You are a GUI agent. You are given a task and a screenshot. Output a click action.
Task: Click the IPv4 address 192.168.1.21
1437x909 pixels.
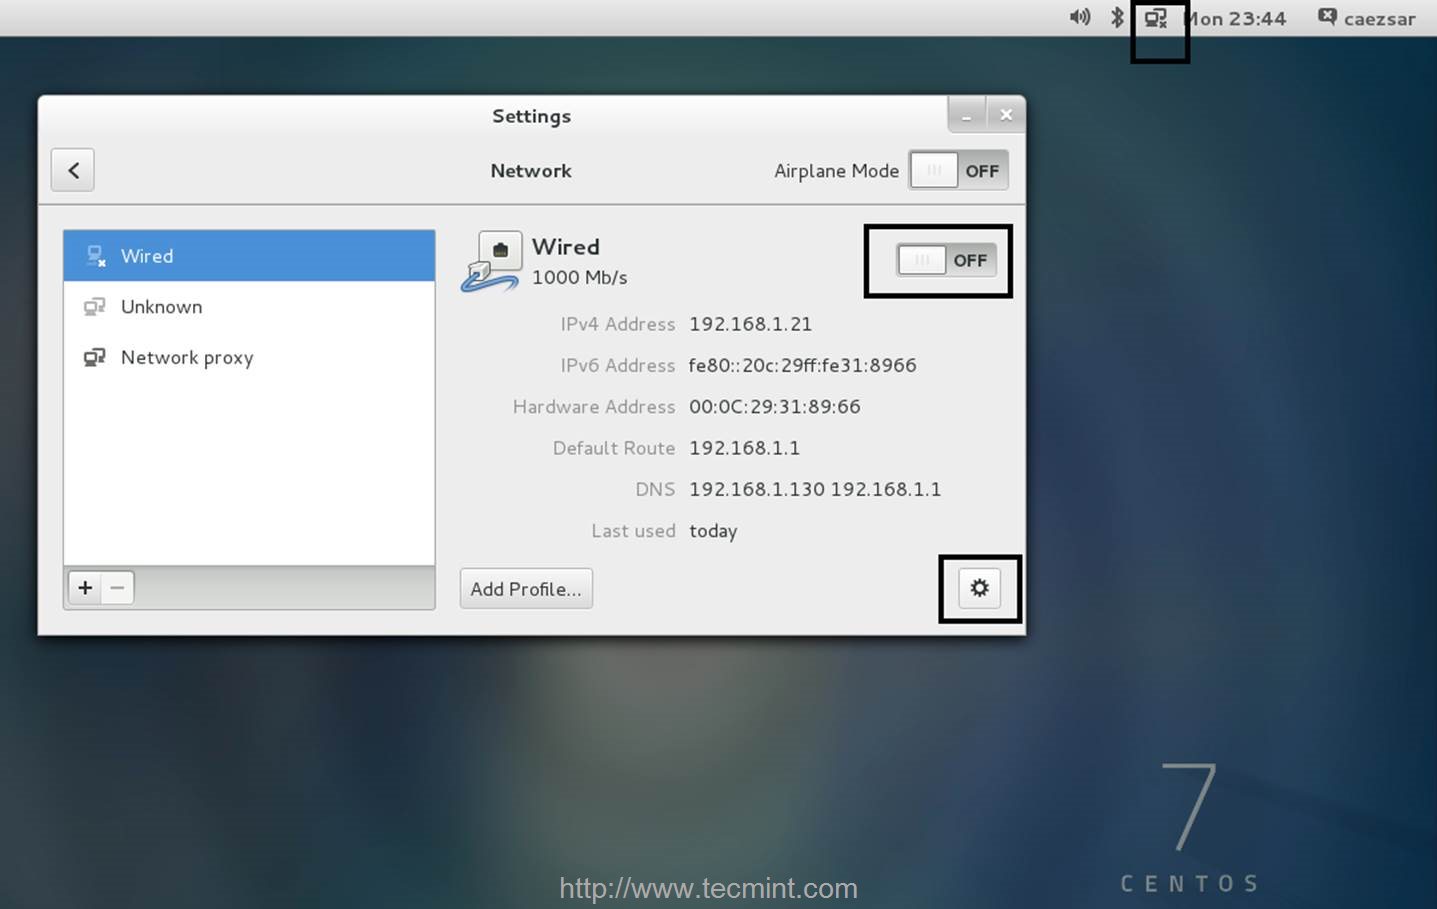[750, 324]
